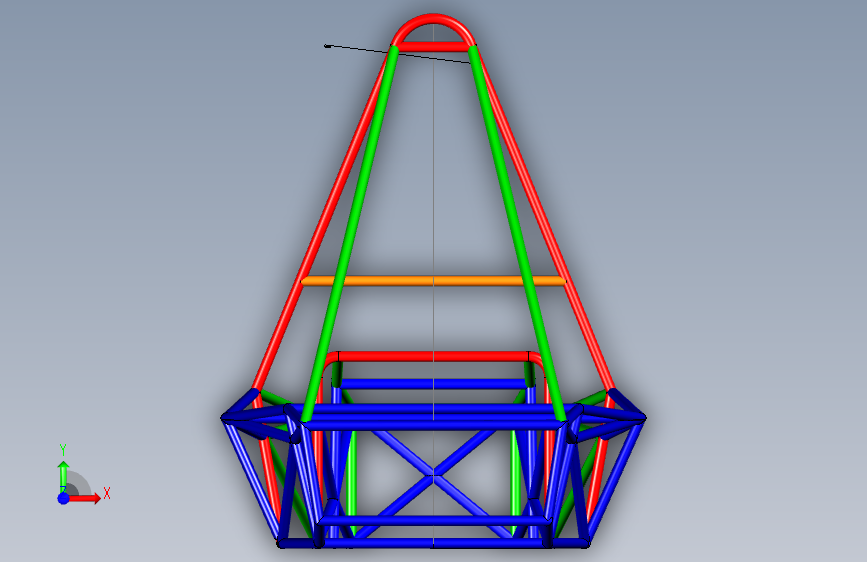Click the blue Z axis sphere of triad
Image resolution: width=867 pixels, height=562 pixels.
64,498
